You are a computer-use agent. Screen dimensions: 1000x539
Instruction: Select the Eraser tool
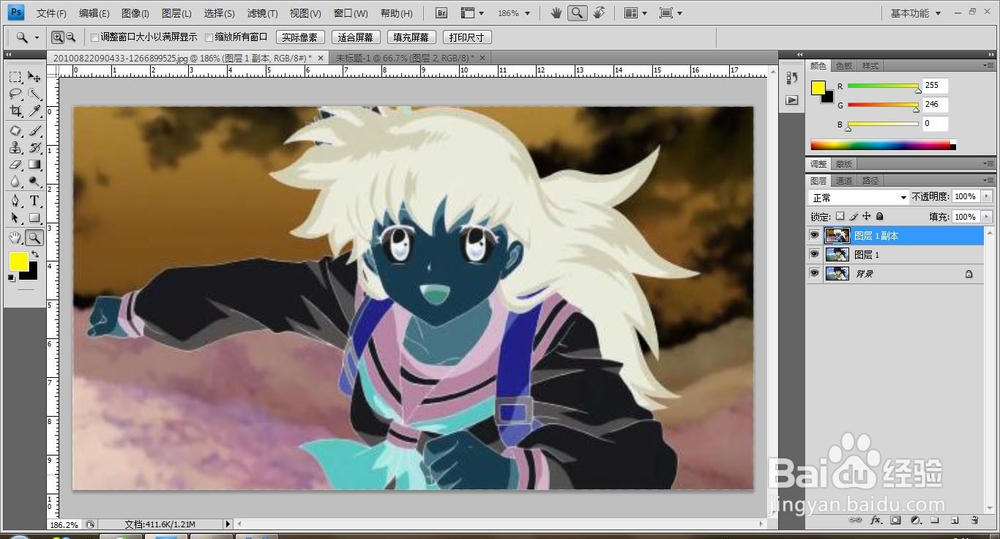[x=15, y=165]
